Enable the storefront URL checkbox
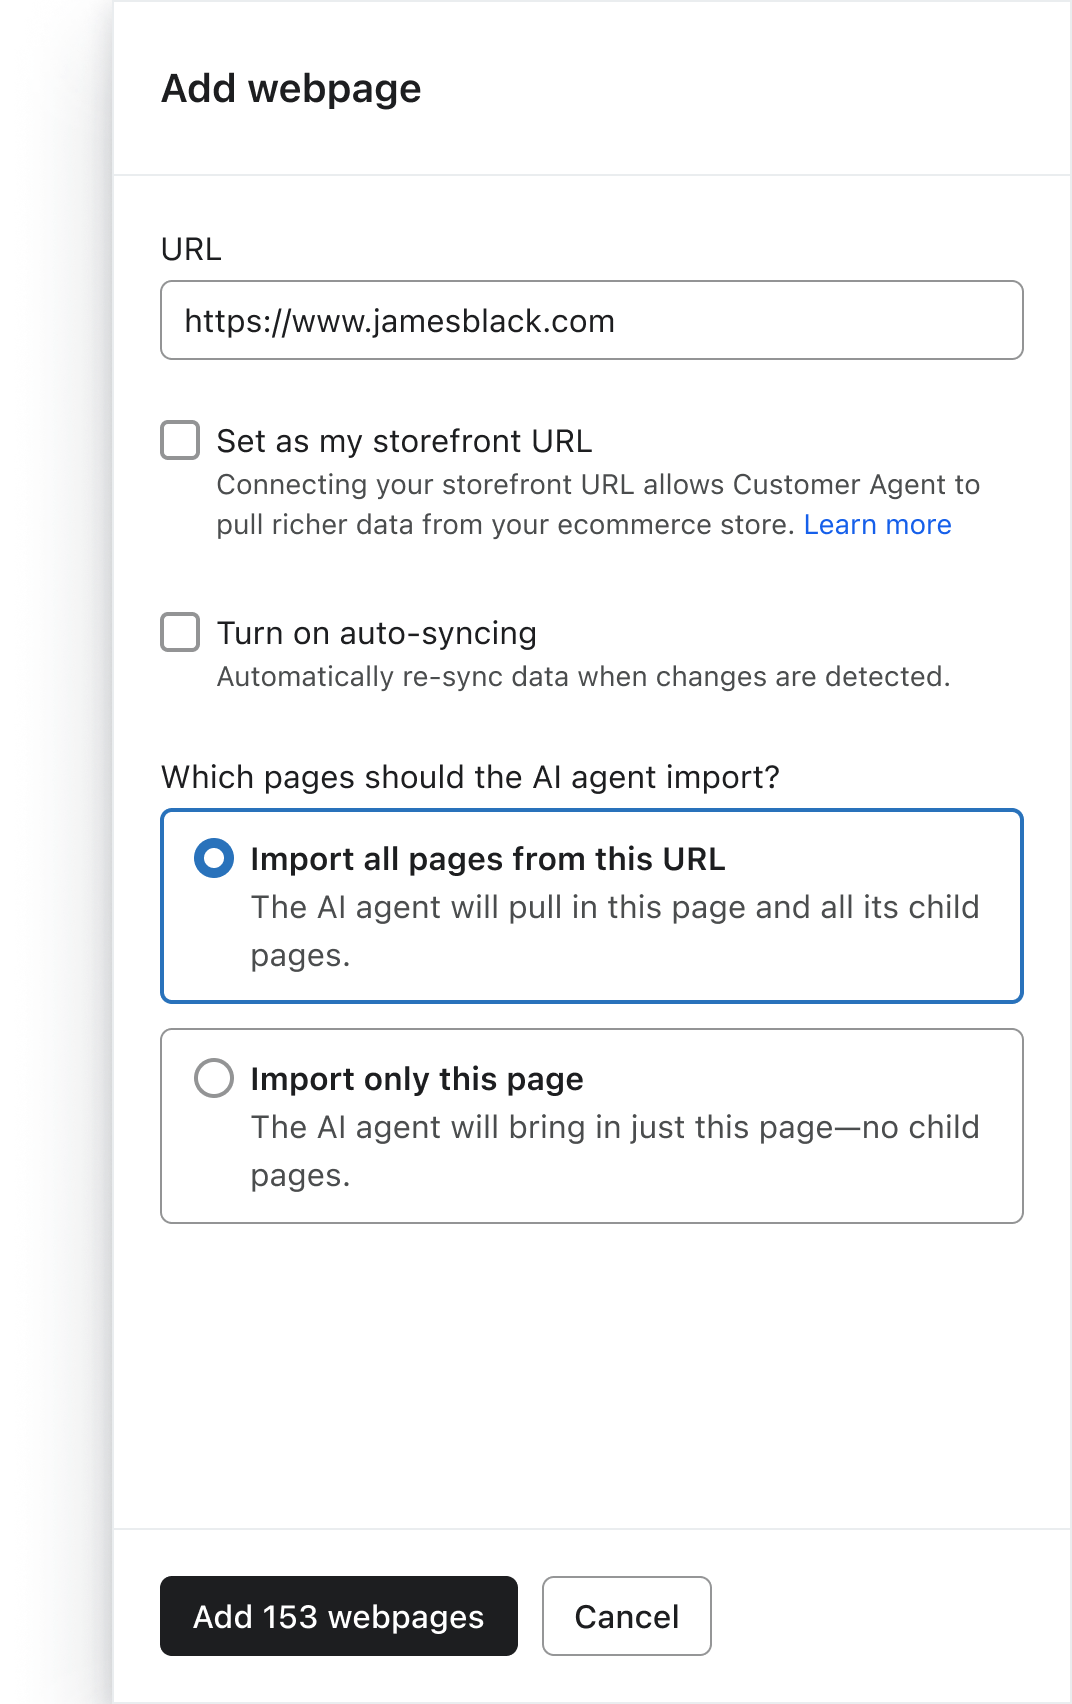Image resolution: width=1072 pixels, height=1704 pixels. pyautogui.click(x=180, y=440)
